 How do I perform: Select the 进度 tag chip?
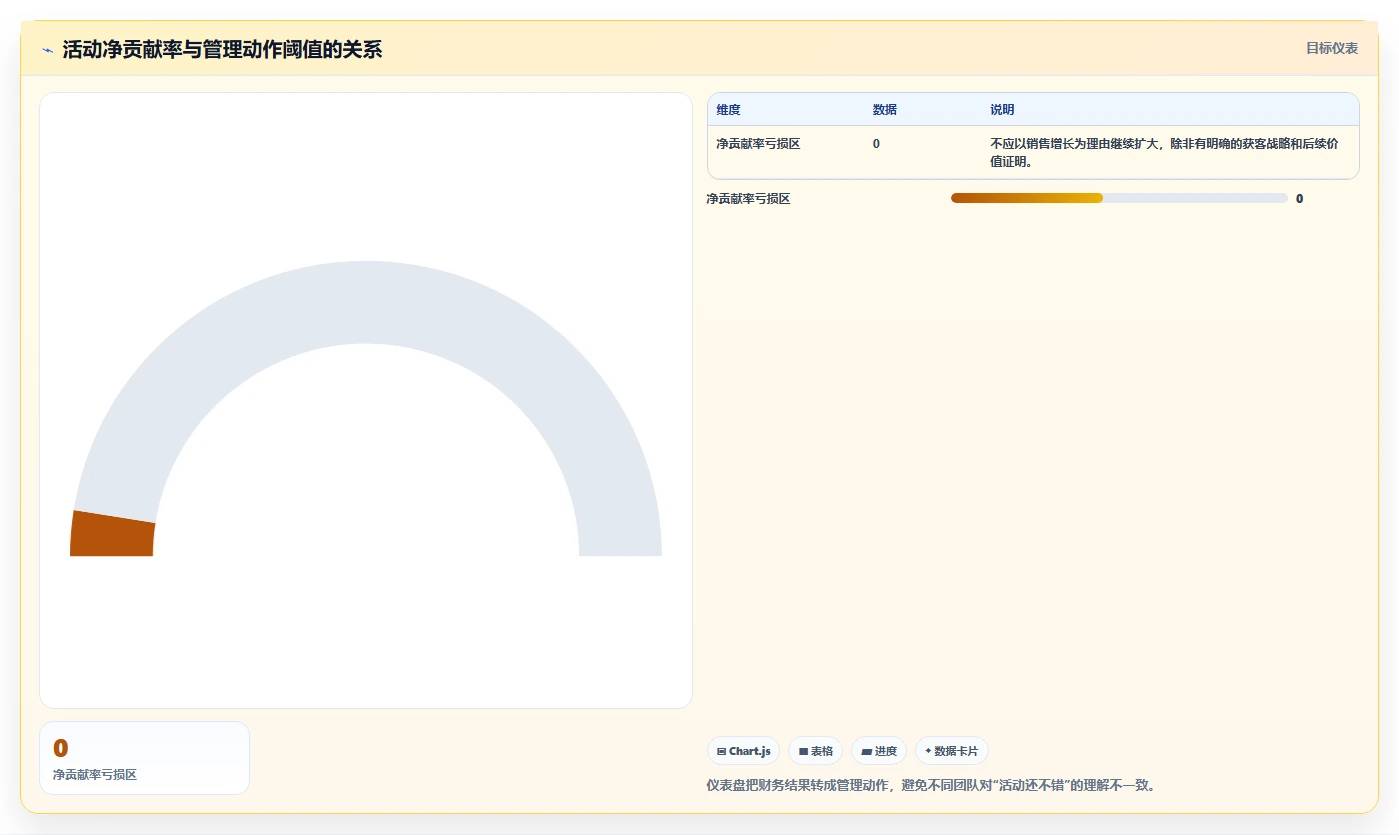pyautogui.click(x=878, y=751)
